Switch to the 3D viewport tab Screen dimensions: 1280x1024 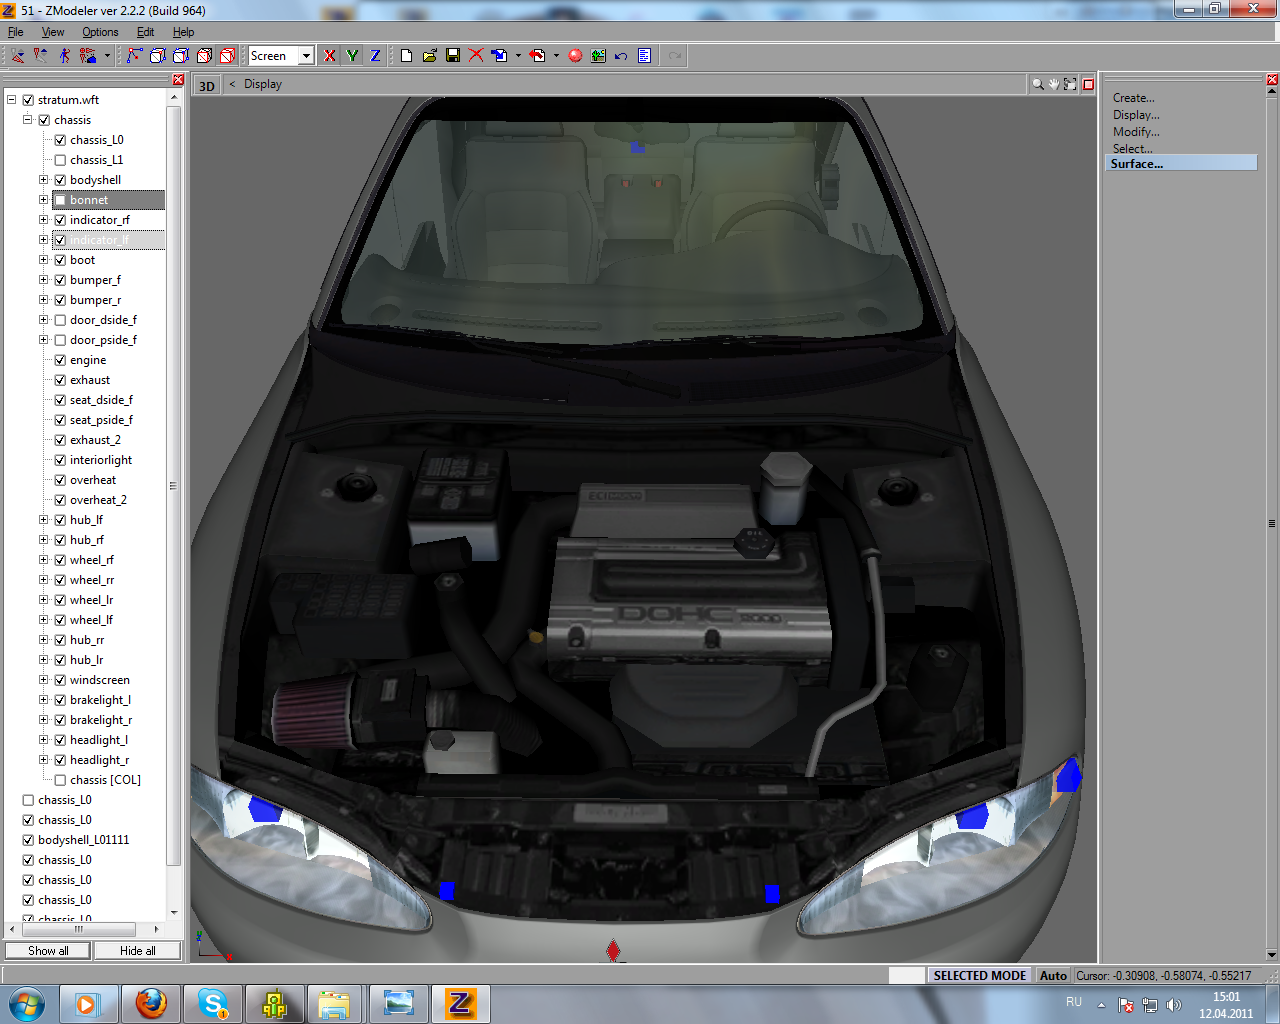click(x=207, y=85)
